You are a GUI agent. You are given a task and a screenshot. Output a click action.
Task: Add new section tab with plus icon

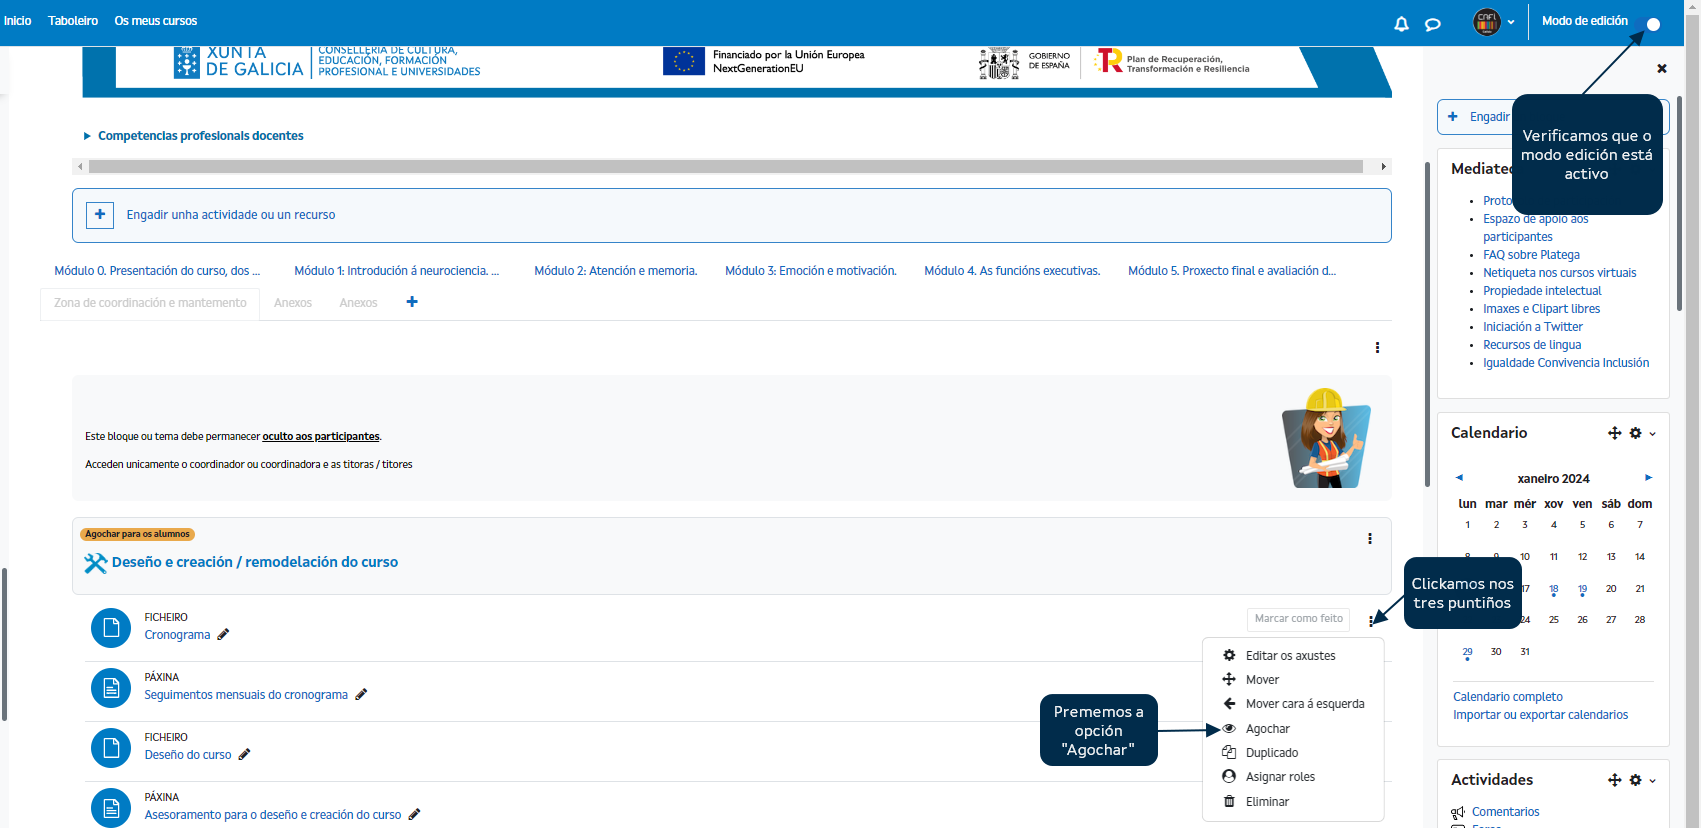[x=412, y=302]
